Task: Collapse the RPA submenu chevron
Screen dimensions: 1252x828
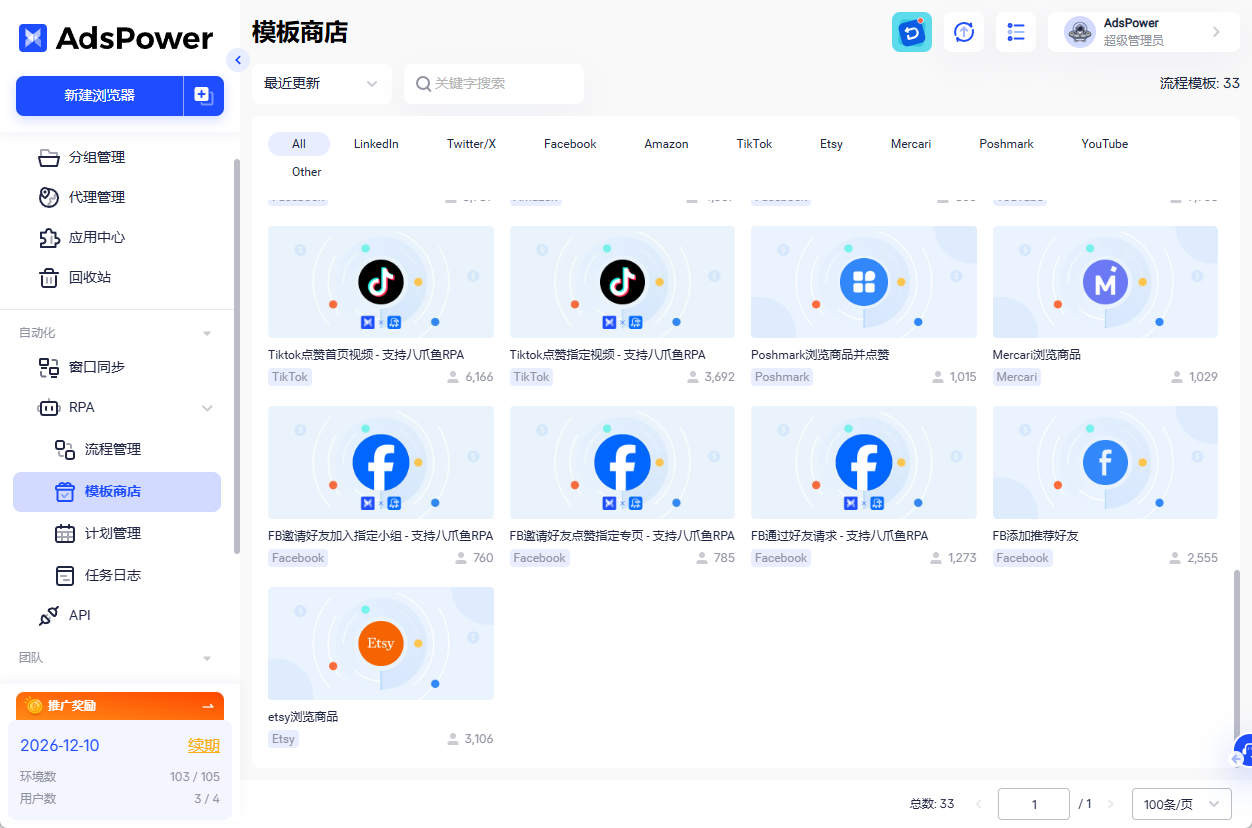Action: pos(207,408)
